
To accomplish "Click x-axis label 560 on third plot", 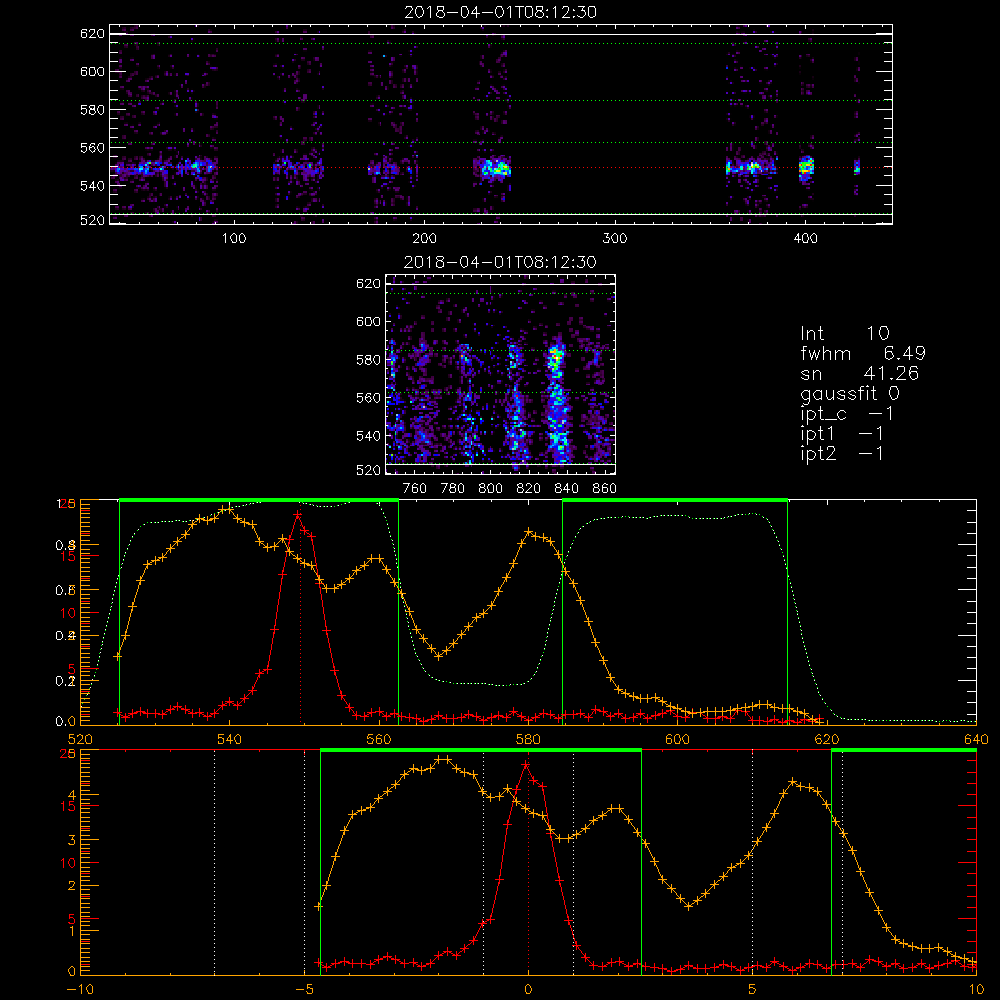I will [379, 739].
